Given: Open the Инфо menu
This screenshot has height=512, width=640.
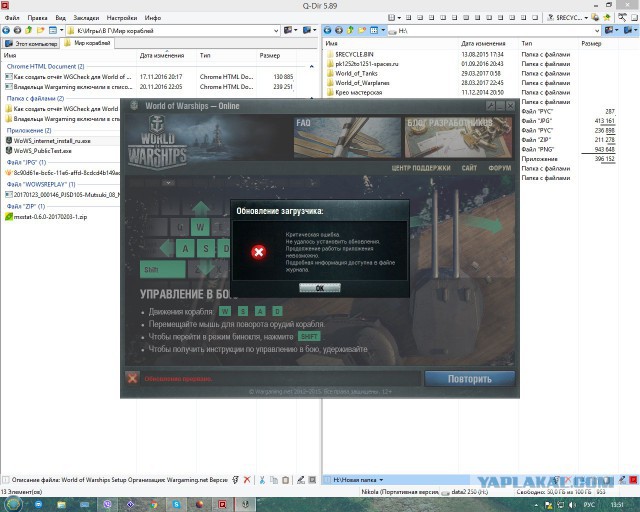Looking at the screenshot, I should point(153,18).
